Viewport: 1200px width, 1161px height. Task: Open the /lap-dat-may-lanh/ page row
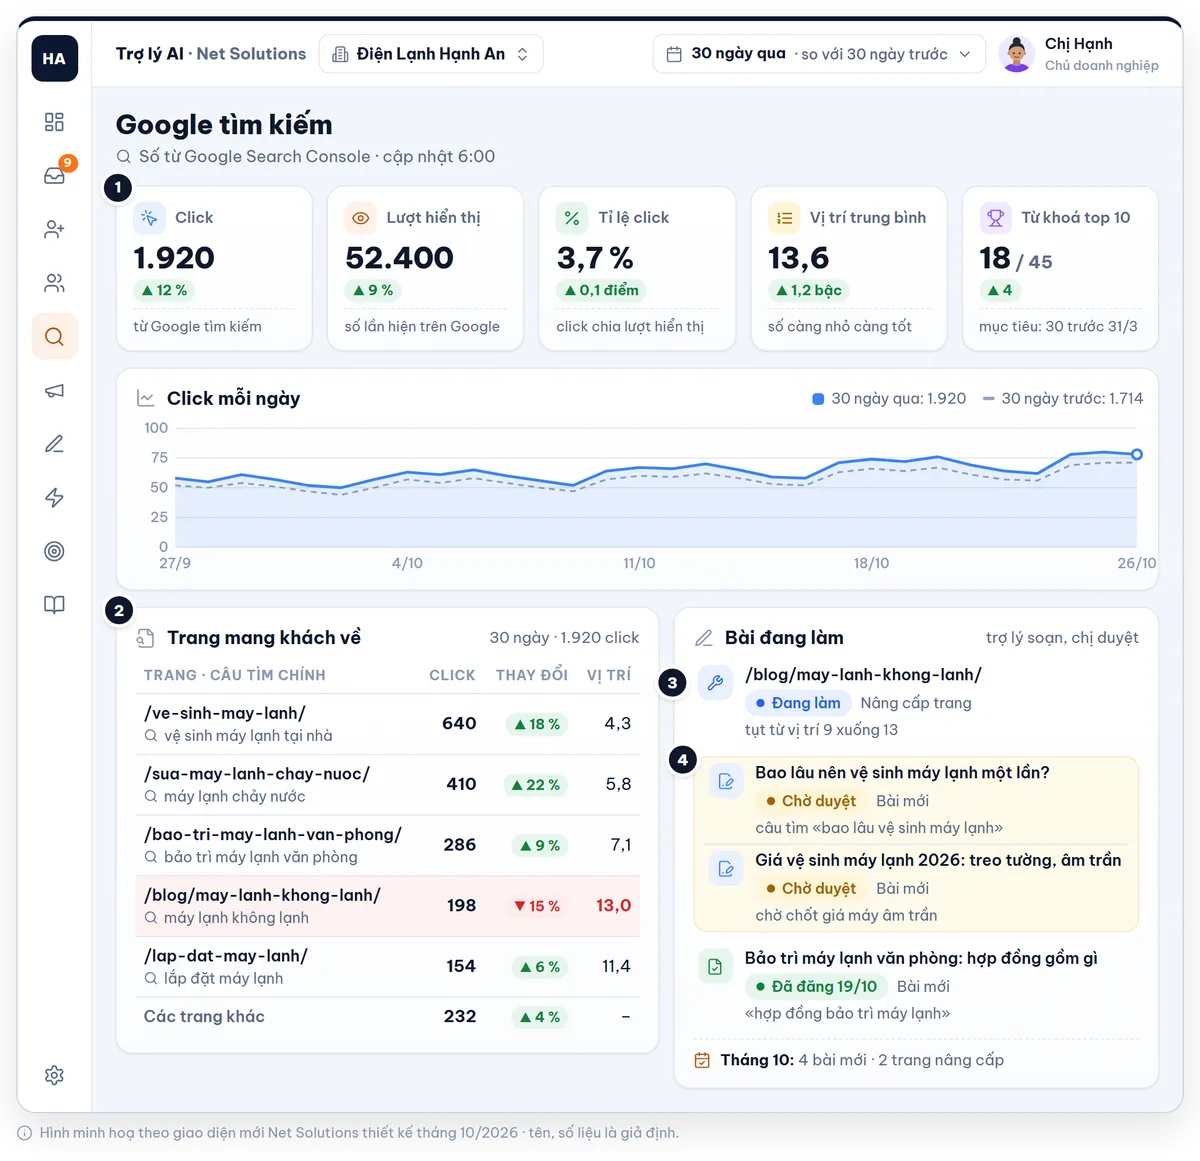(x=387, y=966)
